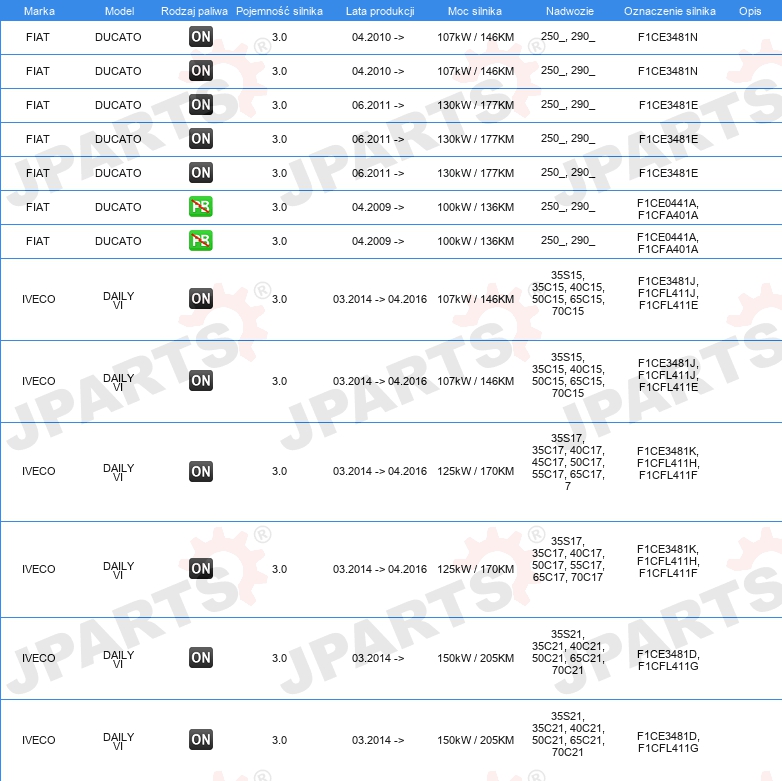Click F1CE3481E in the first 130kW row
Viewport: 782px width, 781px height.
668,105
